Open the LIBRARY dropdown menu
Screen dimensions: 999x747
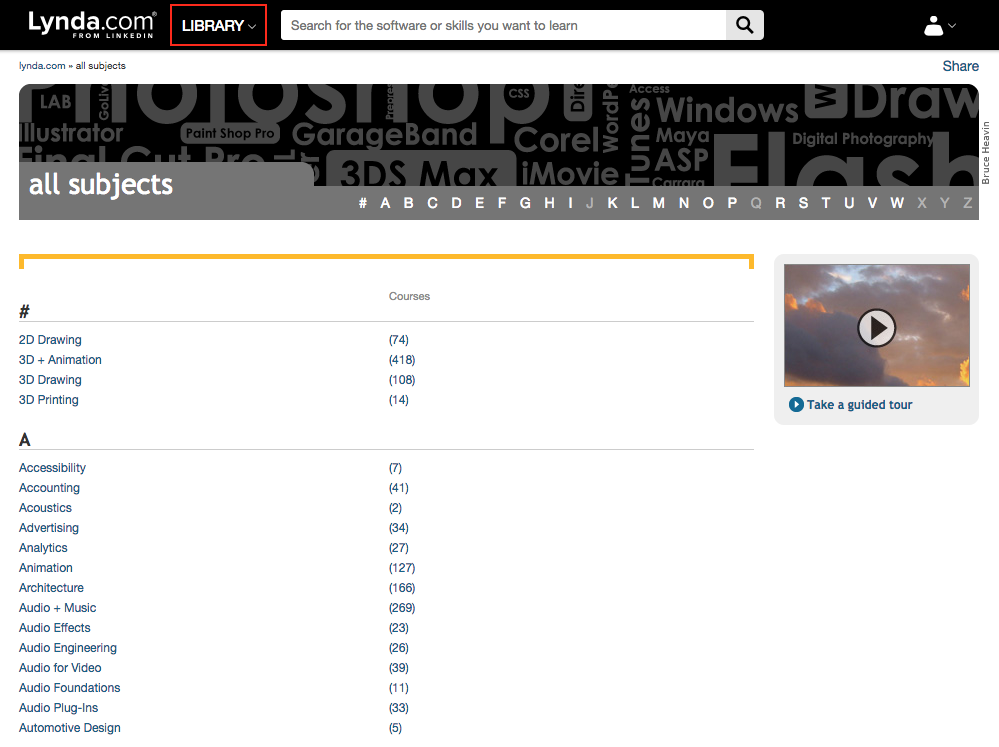coord(219,25)
